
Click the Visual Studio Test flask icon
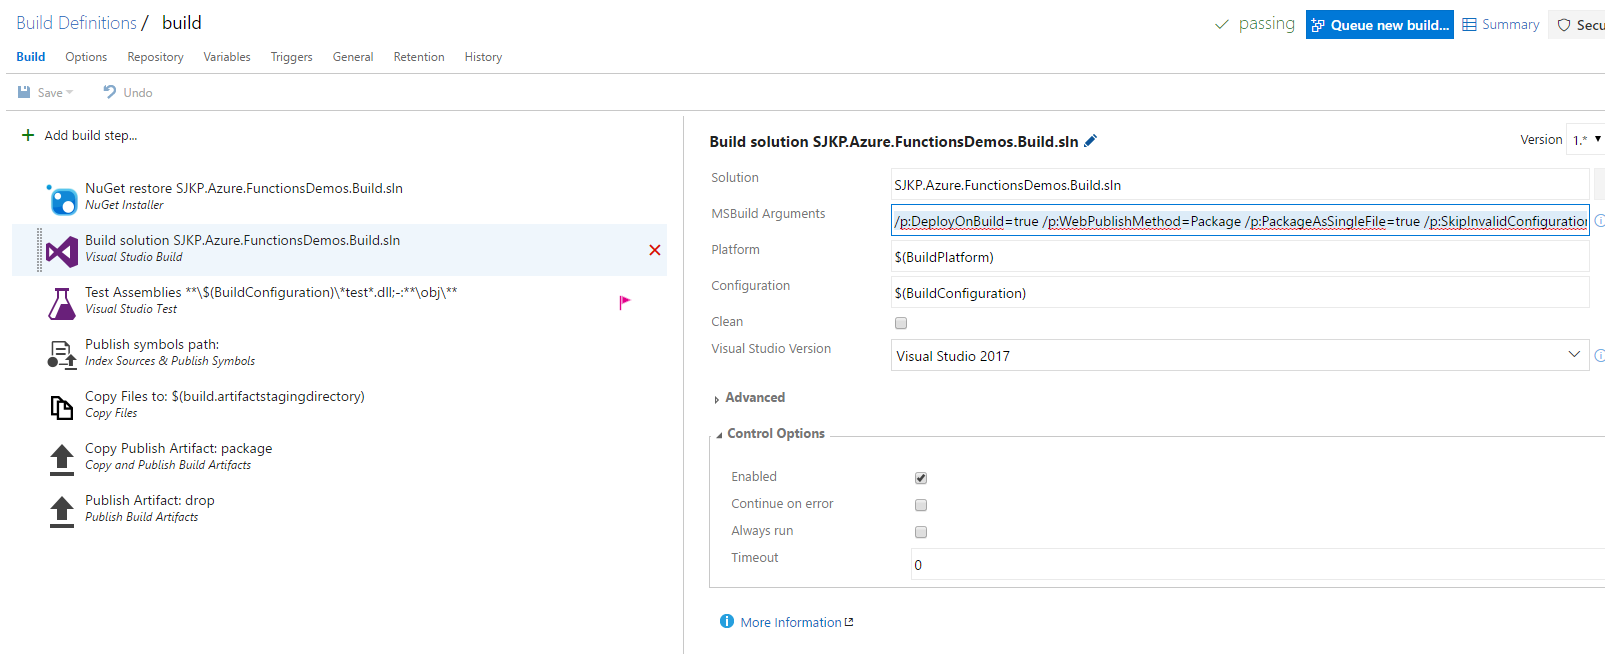[x=62, y=304]
